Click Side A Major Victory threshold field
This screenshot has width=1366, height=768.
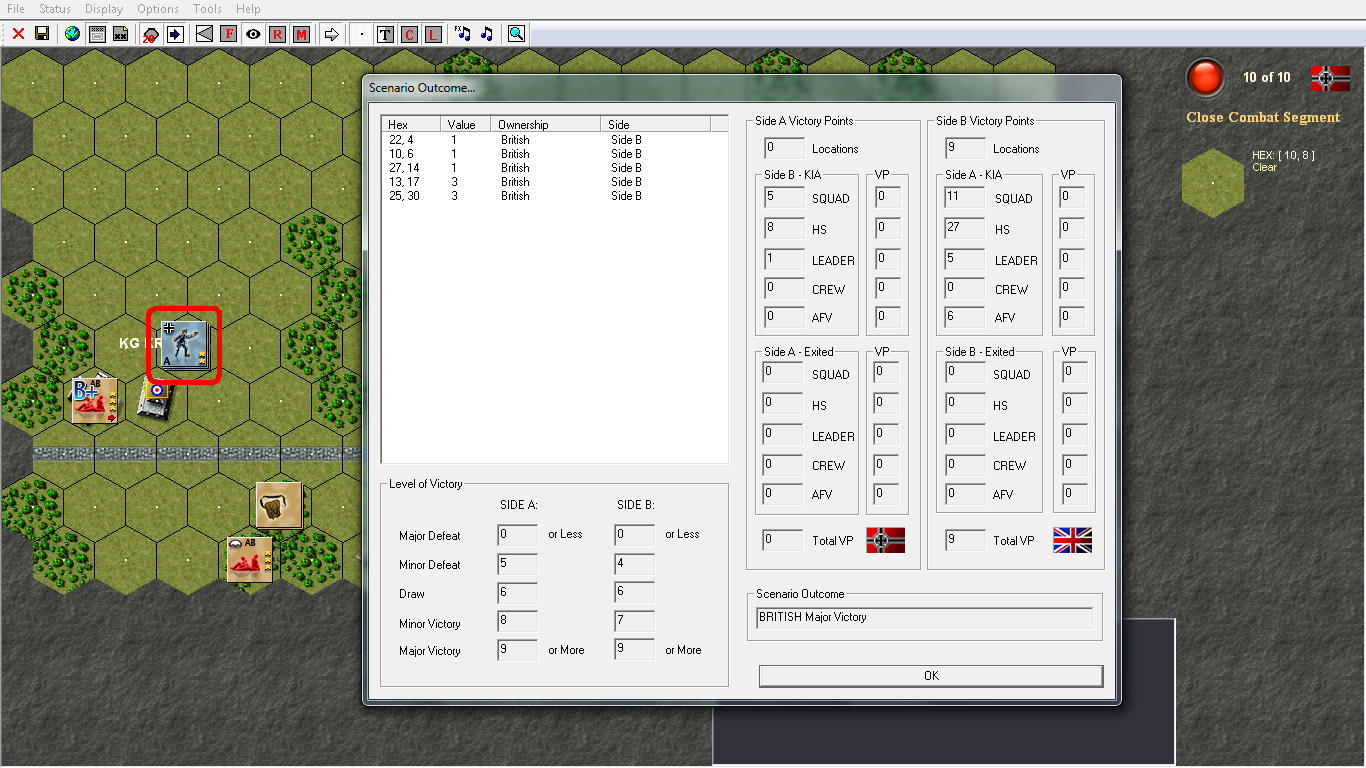click(x=518, y=650)
